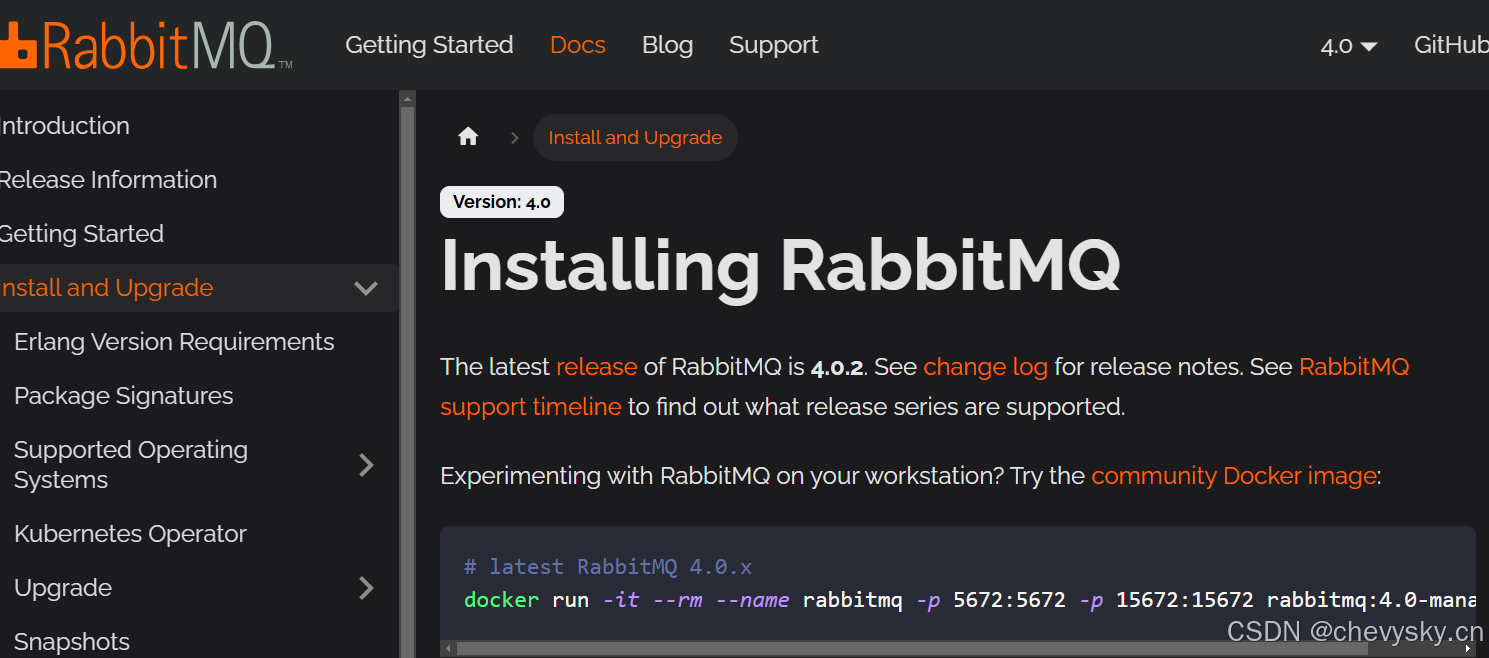Click the Install and Upgrade breadcrumb
1489x658 pixels.
635,138
